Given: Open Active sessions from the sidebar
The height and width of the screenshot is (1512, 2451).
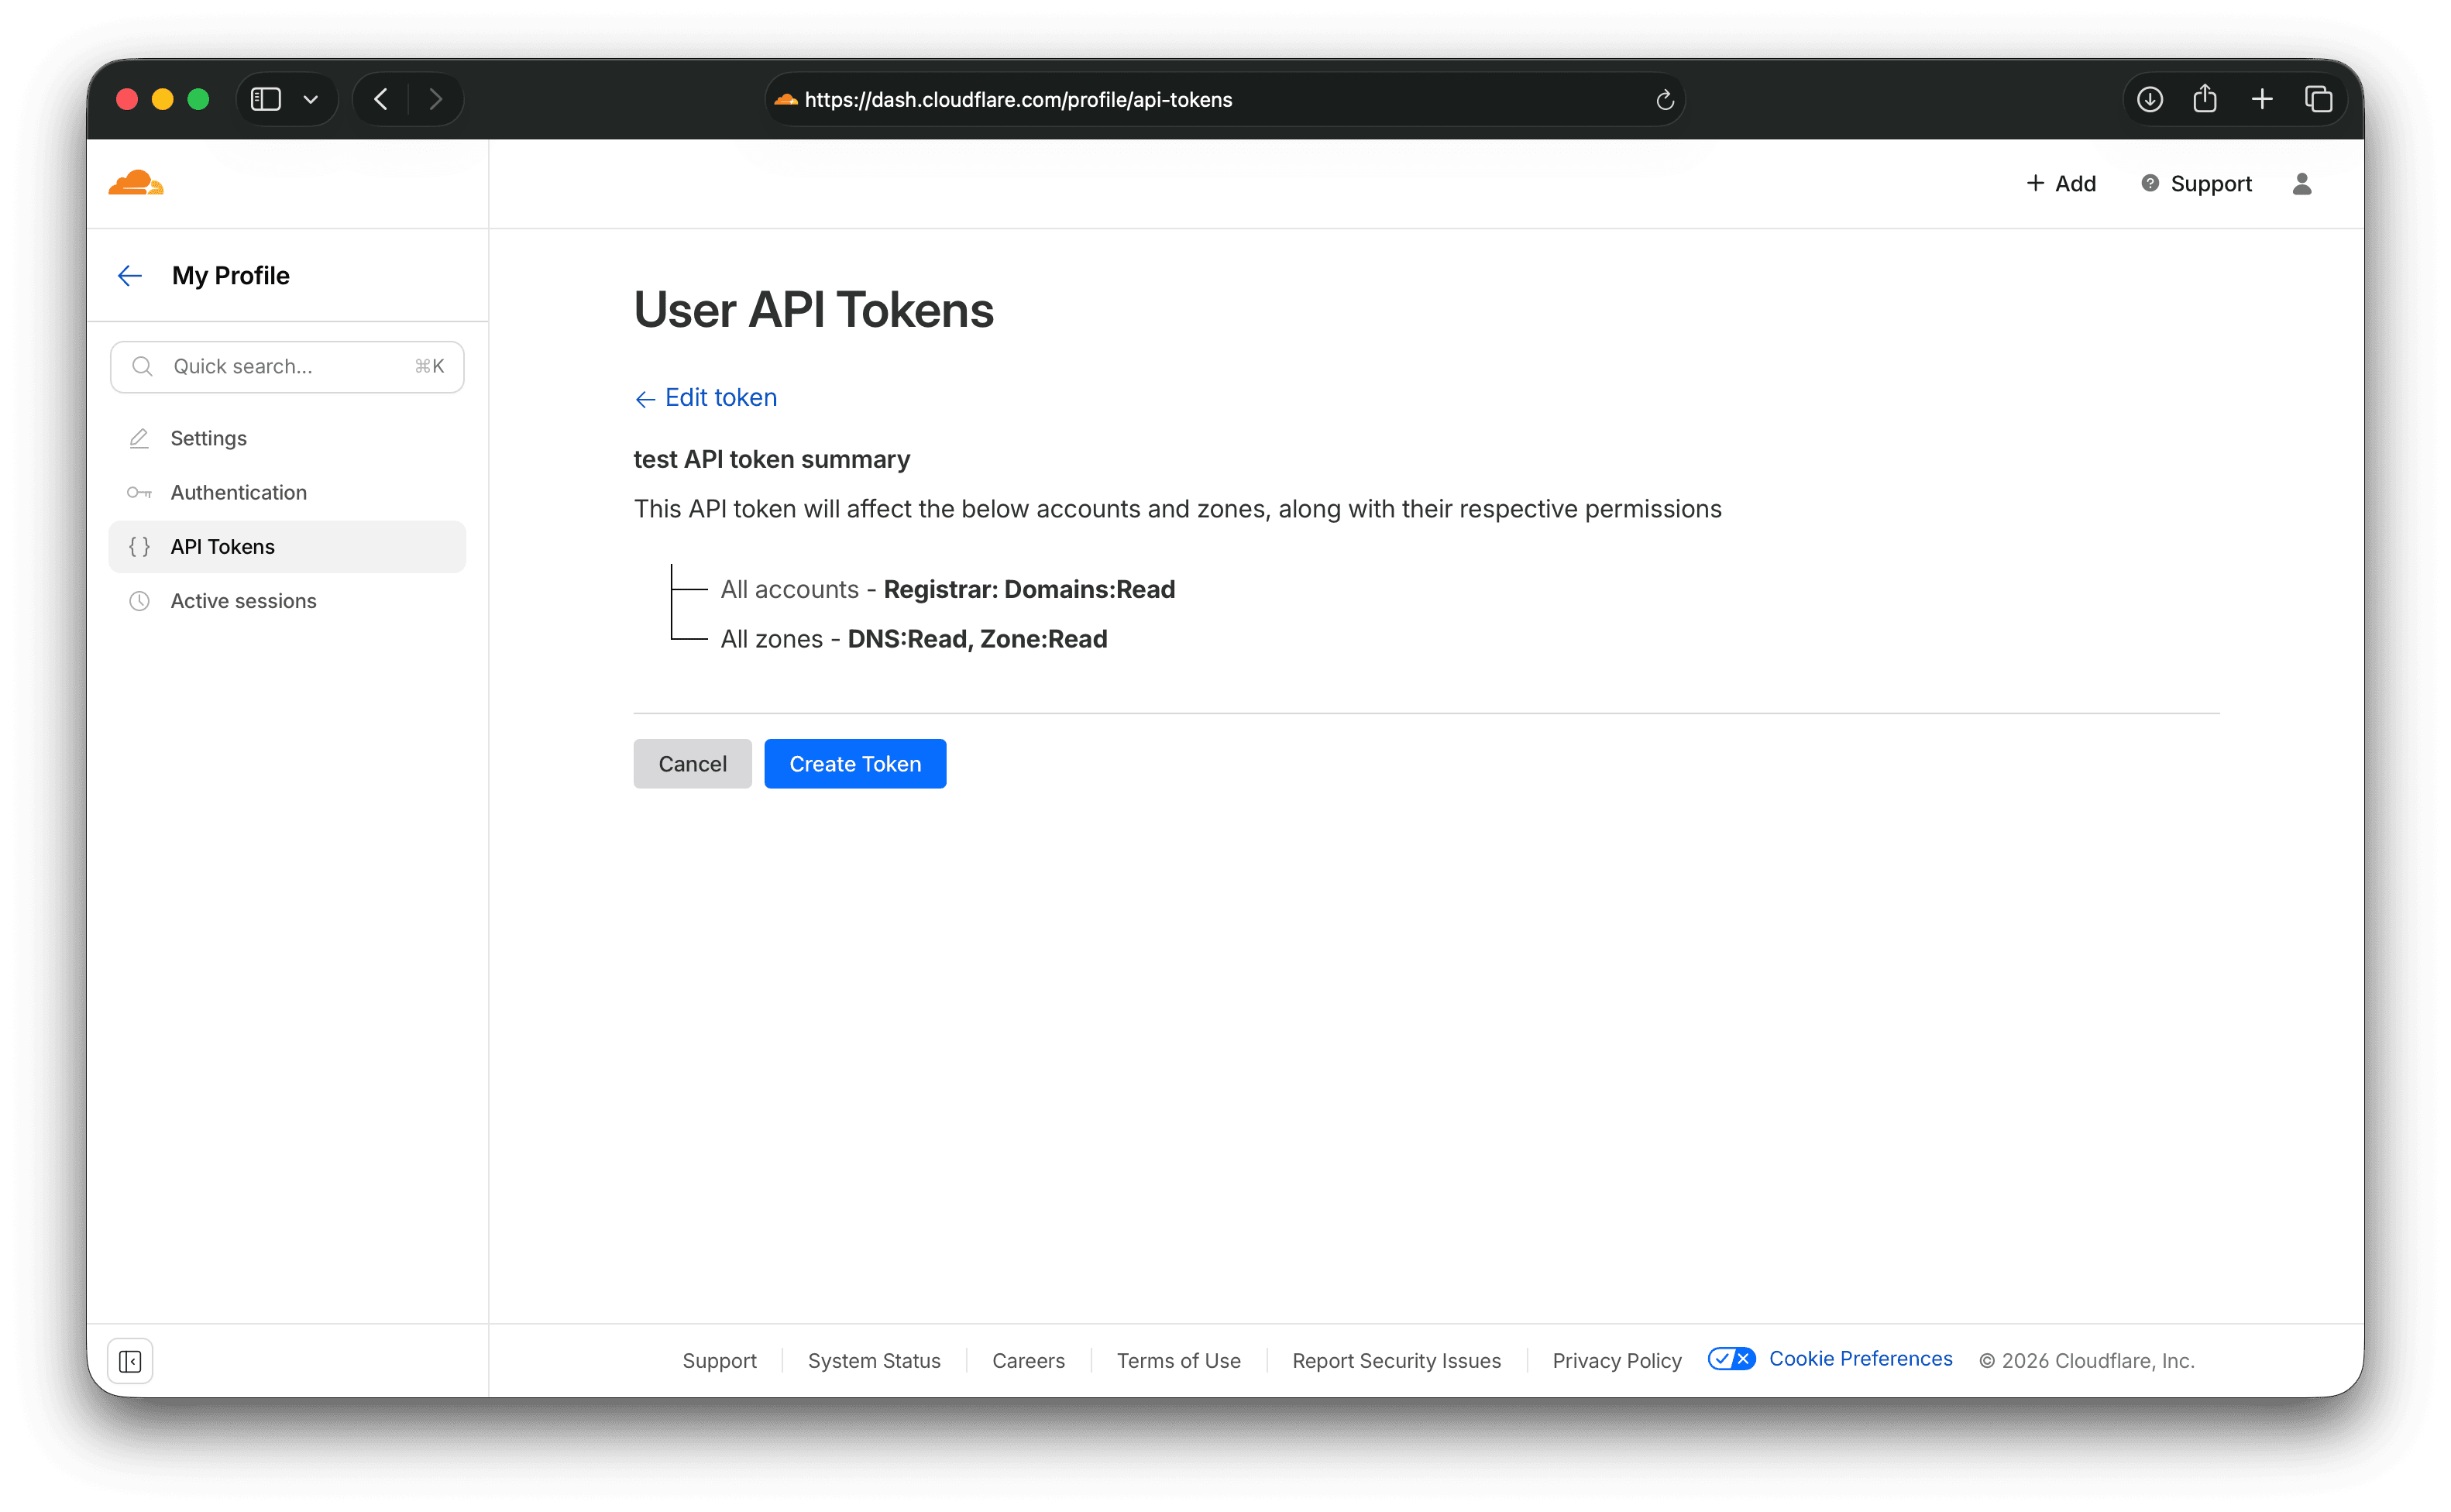Looking at the screenshot, I should 243,601.
